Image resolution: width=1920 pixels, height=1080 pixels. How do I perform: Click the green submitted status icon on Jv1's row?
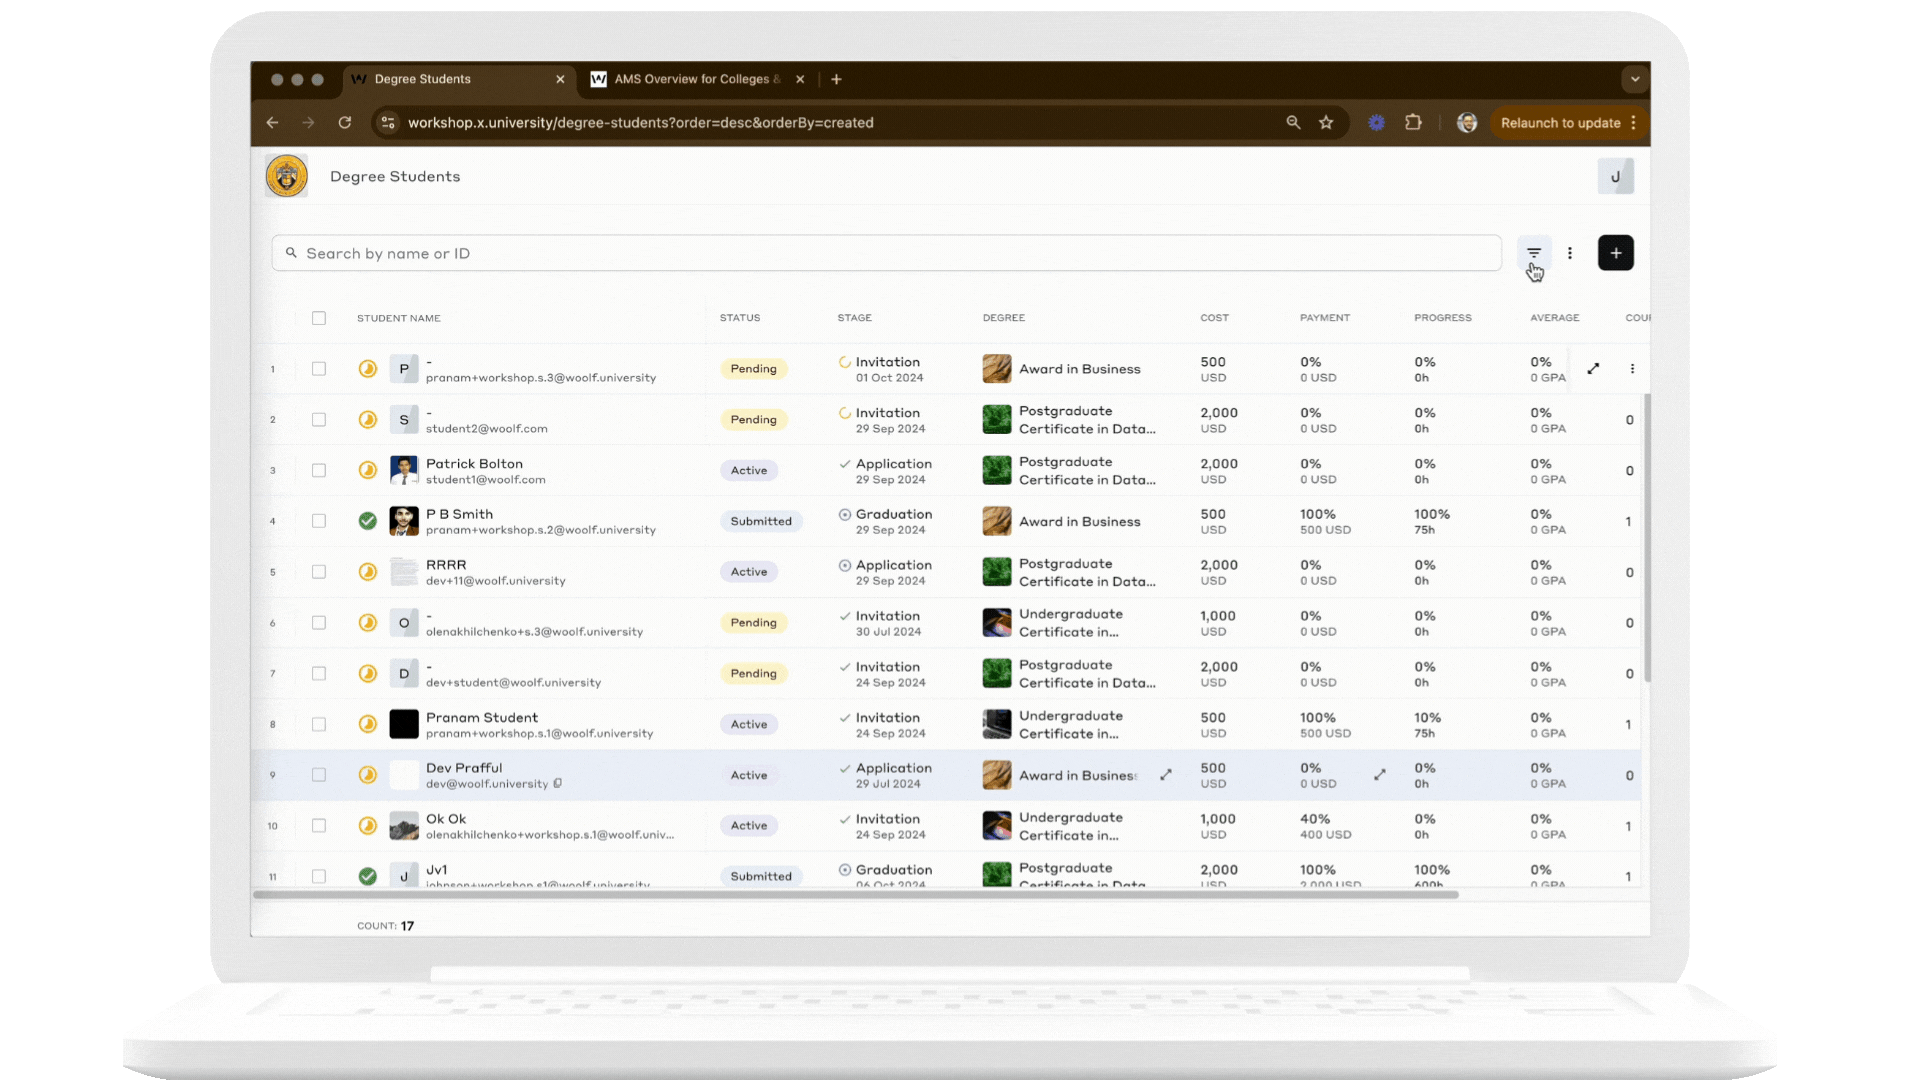pos(368,876)
